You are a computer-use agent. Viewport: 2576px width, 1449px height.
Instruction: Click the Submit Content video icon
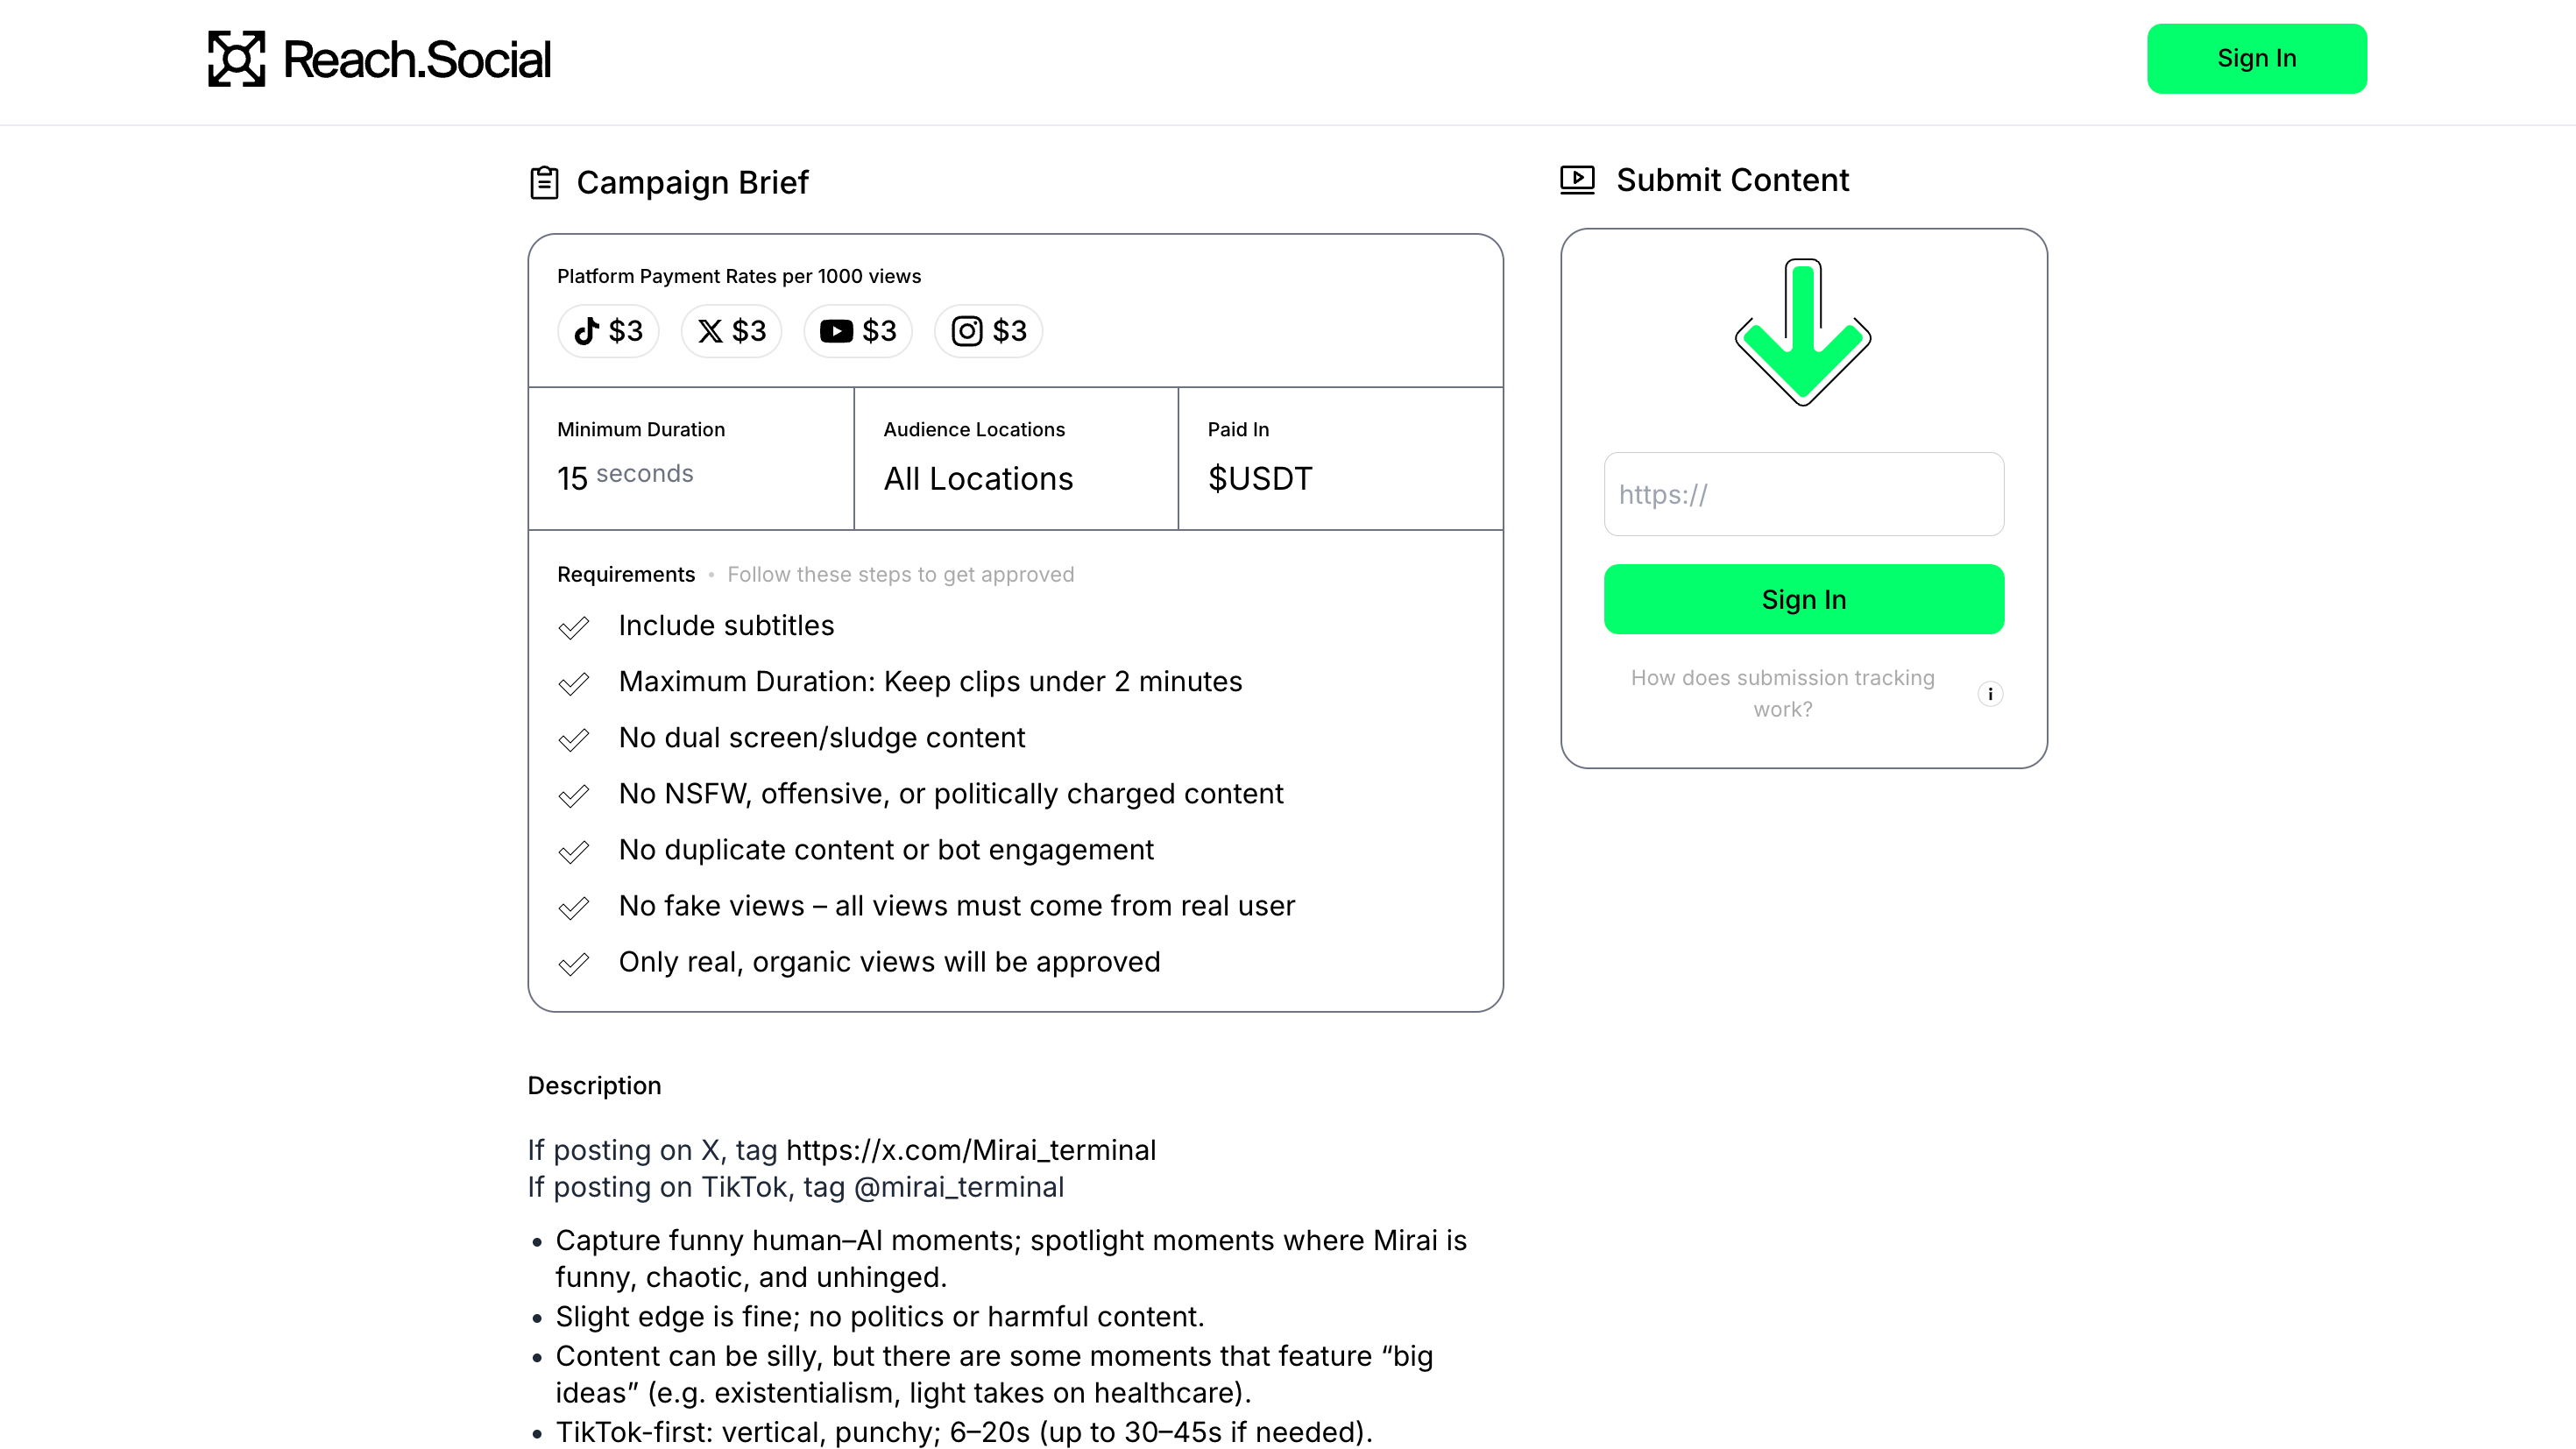[x=1577, y=180]
